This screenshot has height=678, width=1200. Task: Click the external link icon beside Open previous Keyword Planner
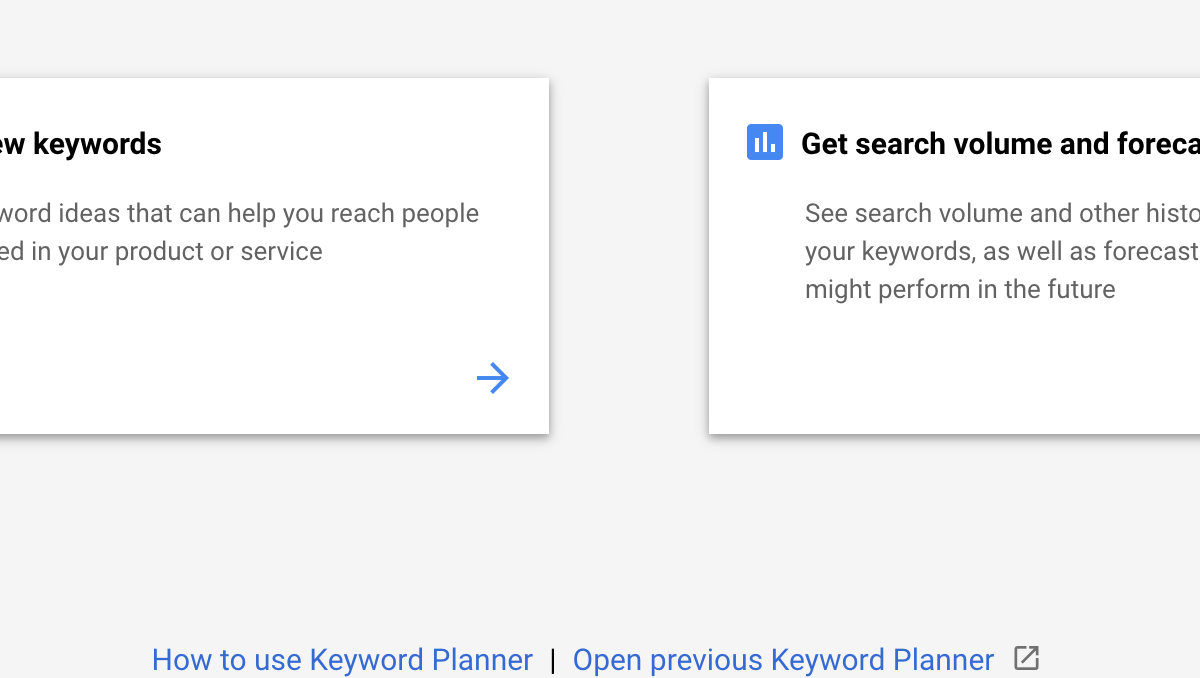pyautogui.click(x=1026, y=658)
